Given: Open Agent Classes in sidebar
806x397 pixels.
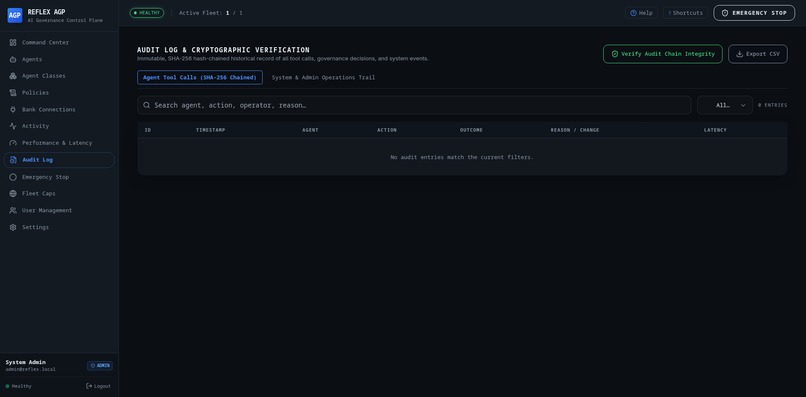Looking at the screenshot, I should 59,76.
